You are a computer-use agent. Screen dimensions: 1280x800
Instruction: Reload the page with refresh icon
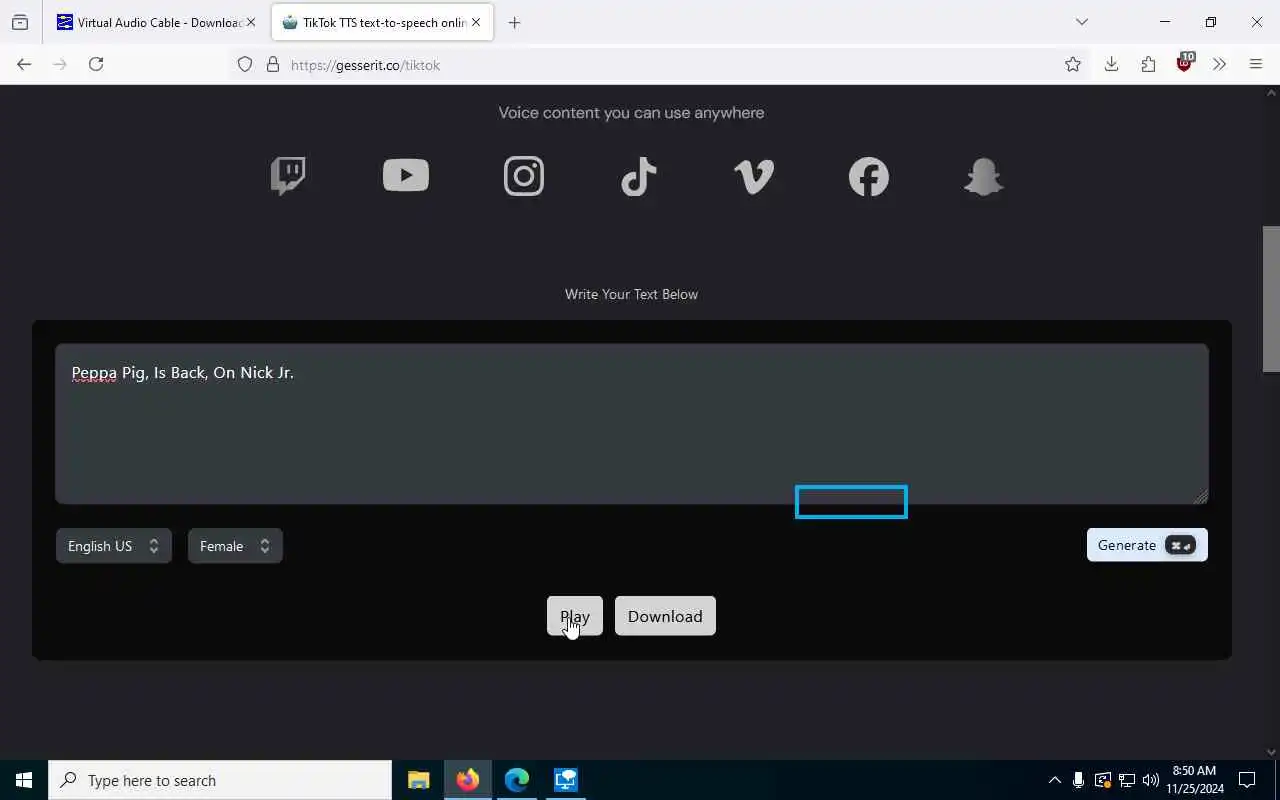point(96,64)
